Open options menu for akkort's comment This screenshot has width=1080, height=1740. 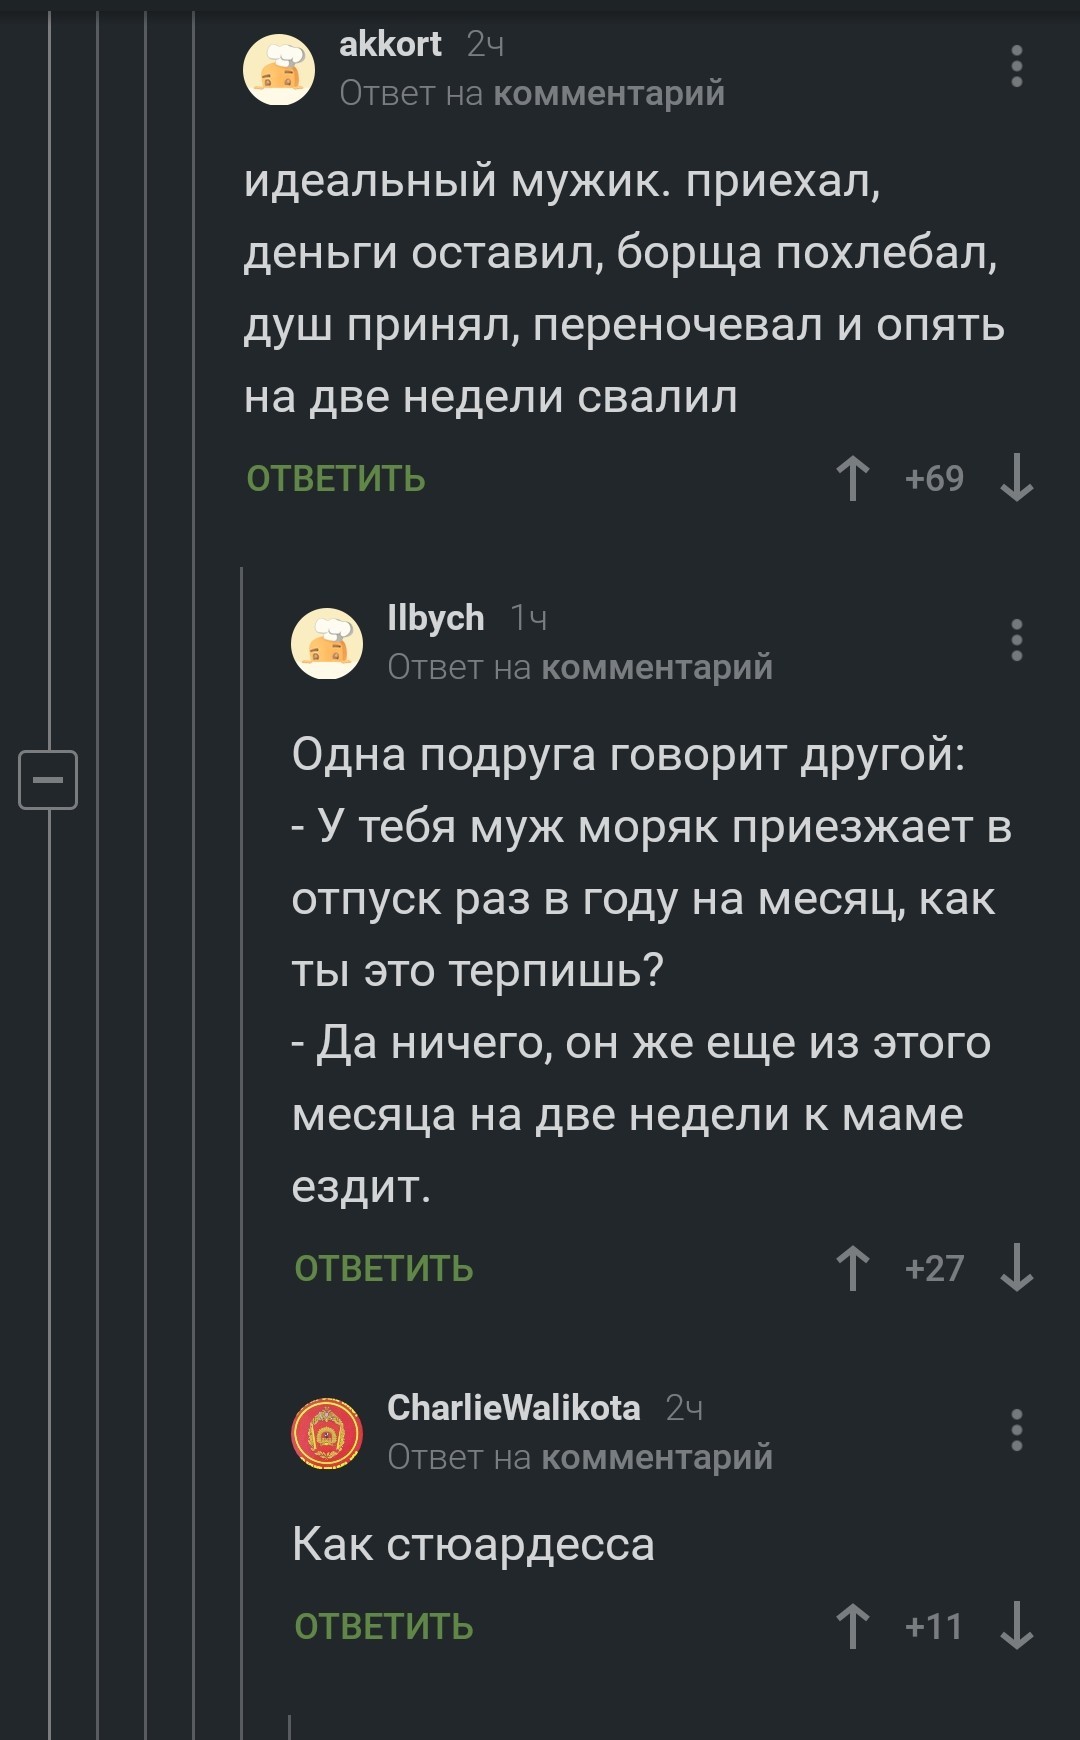[1016, 66]
